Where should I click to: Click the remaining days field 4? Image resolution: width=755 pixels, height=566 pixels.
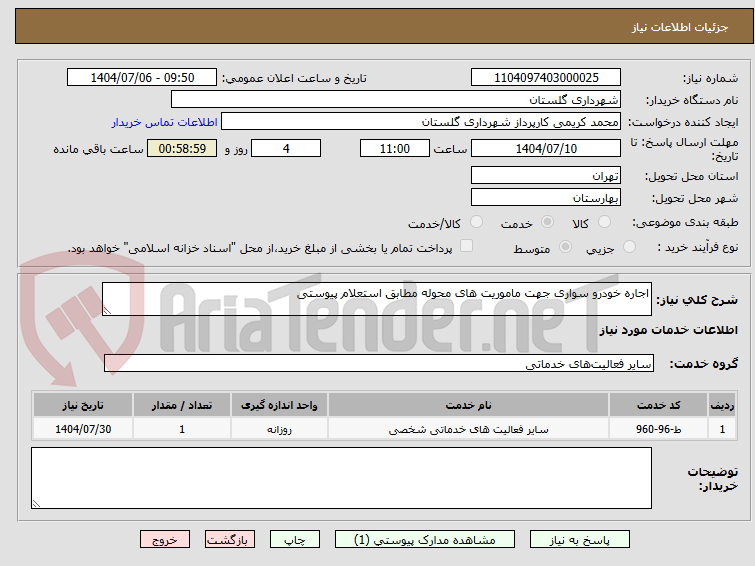coord(286,148)
